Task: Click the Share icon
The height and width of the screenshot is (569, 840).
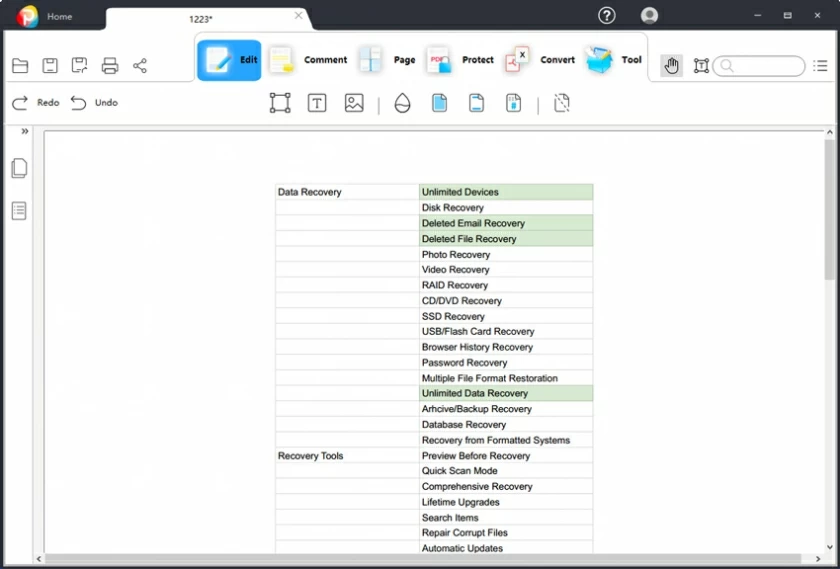Action: coord(140,65)
